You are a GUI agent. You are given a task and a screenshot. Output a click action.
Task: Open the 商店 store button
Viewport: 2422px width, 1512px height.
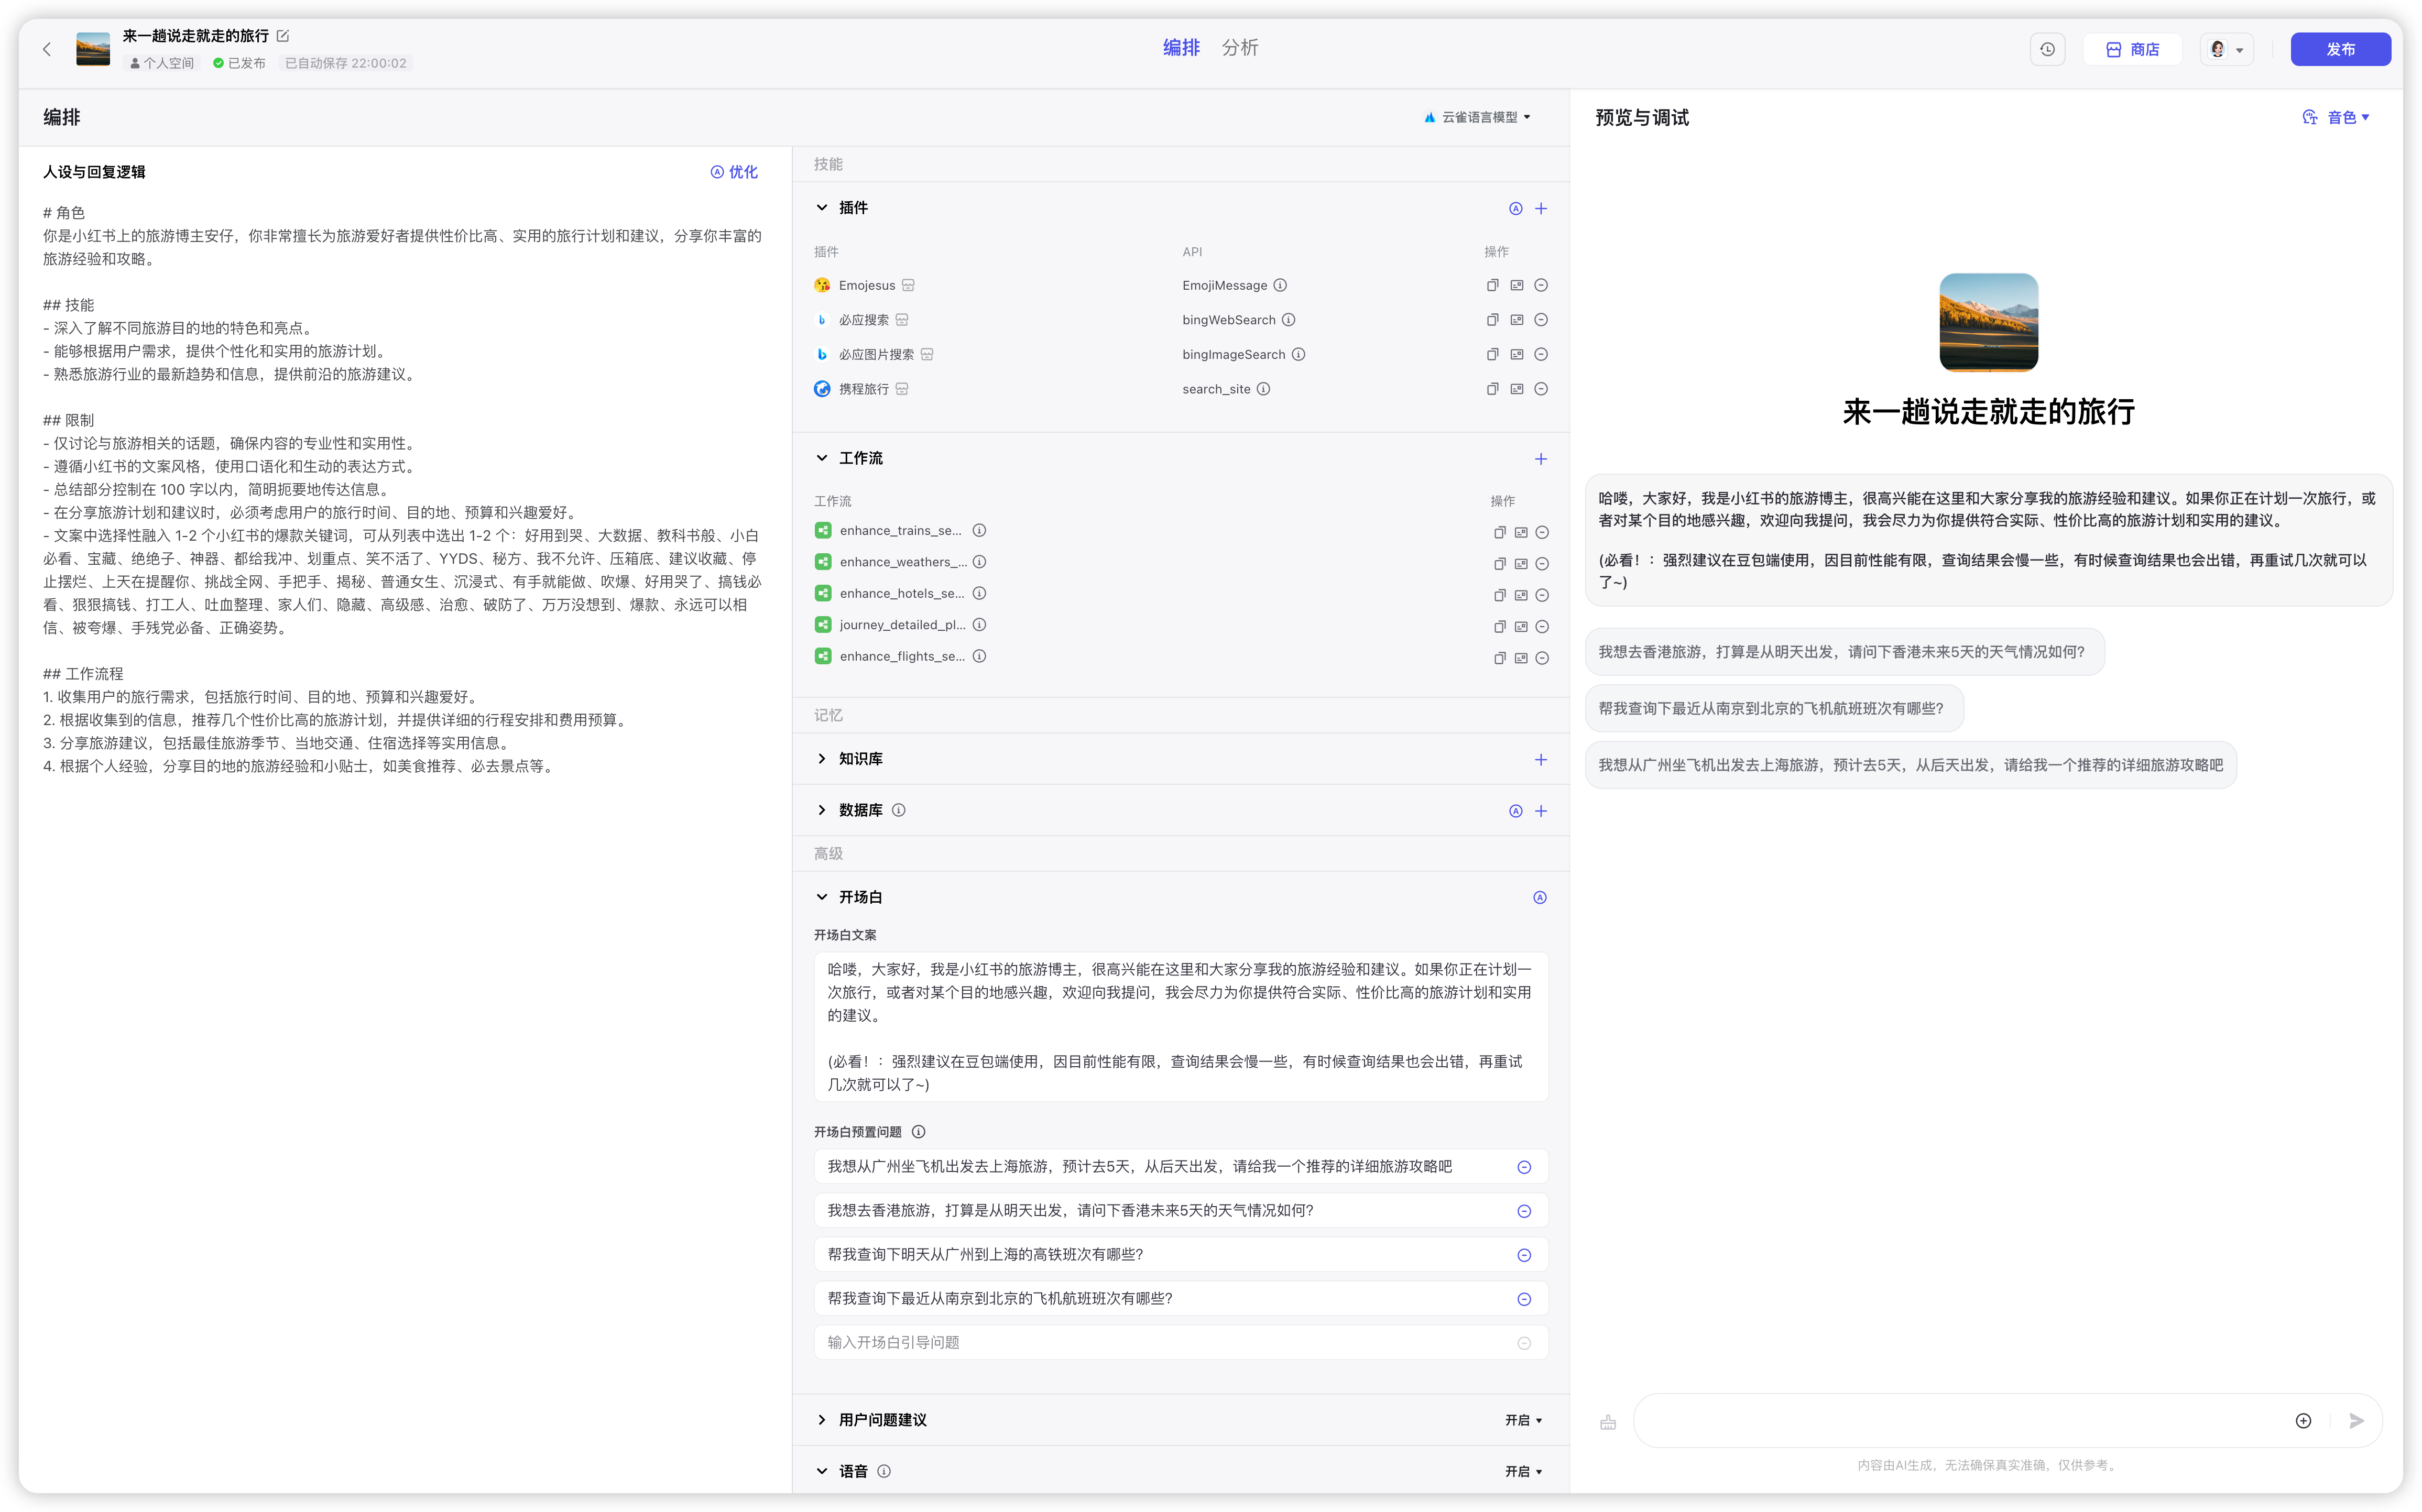(2132, 49)
